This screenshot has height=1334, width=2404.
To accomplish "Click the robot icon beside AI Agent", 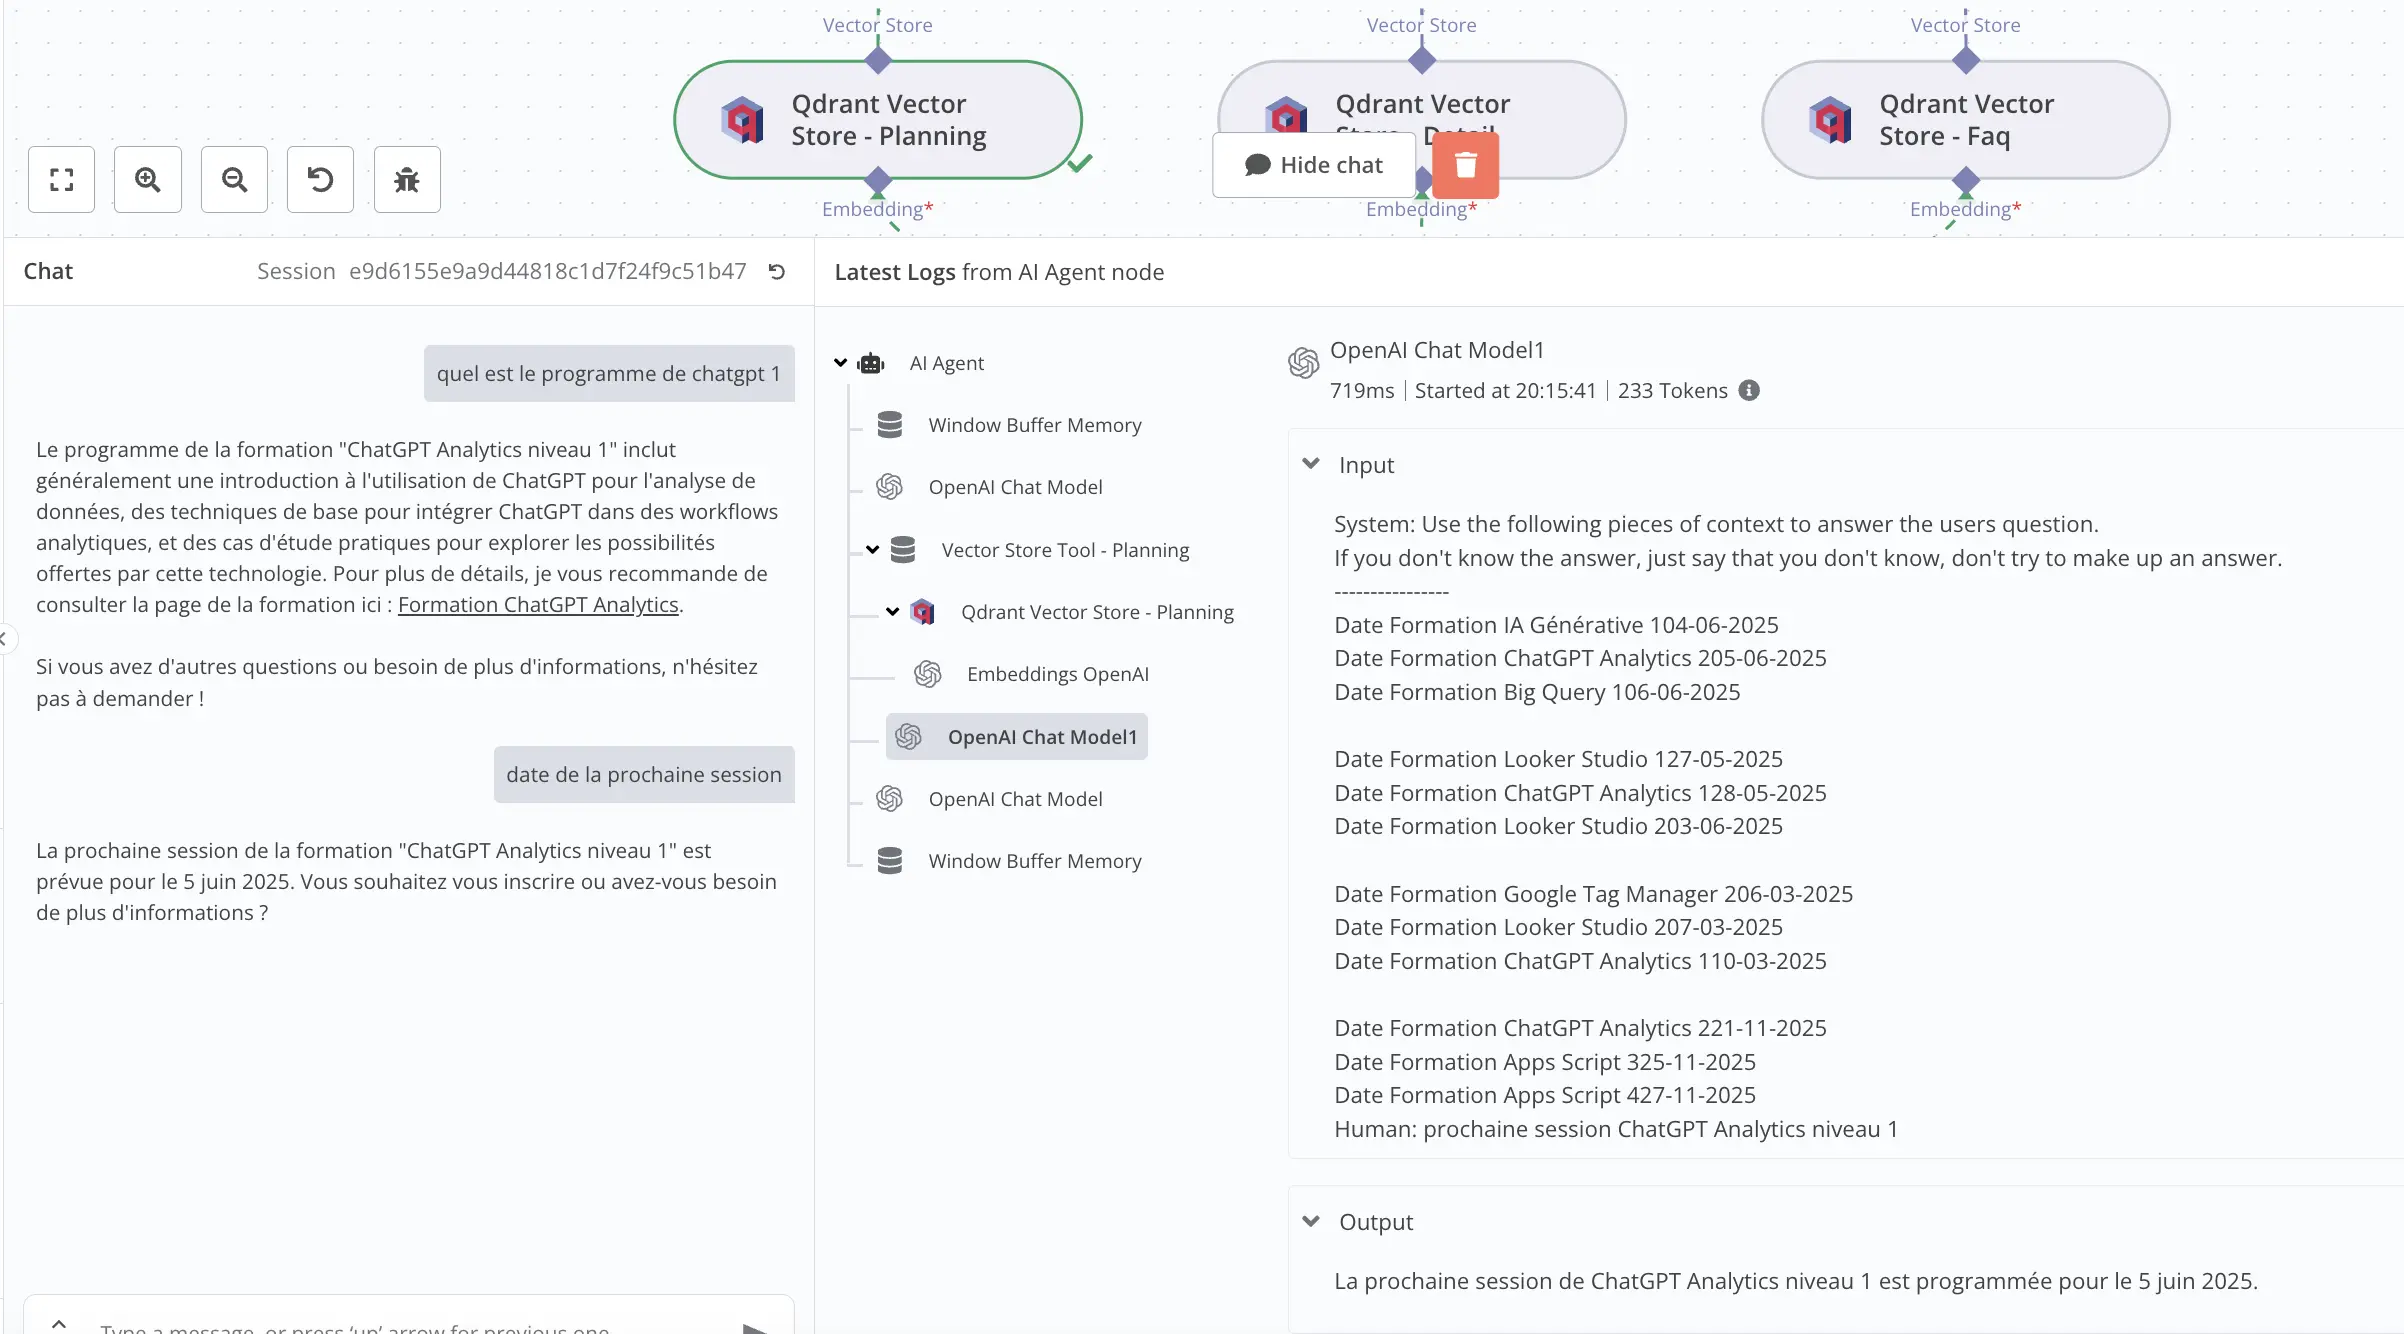I will [x=871, y=363].
